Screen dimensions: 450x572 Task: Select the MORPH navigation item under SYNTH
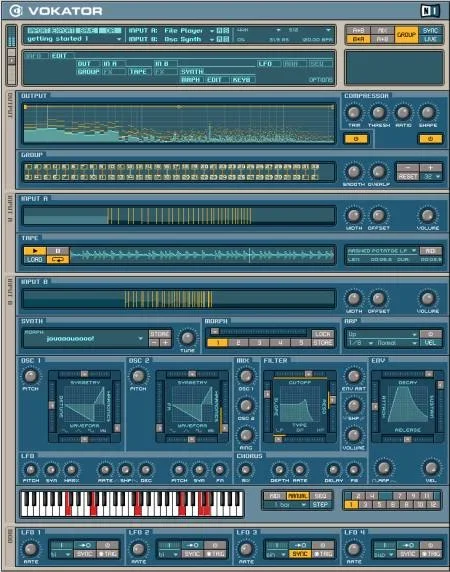(x=191, y=80)
